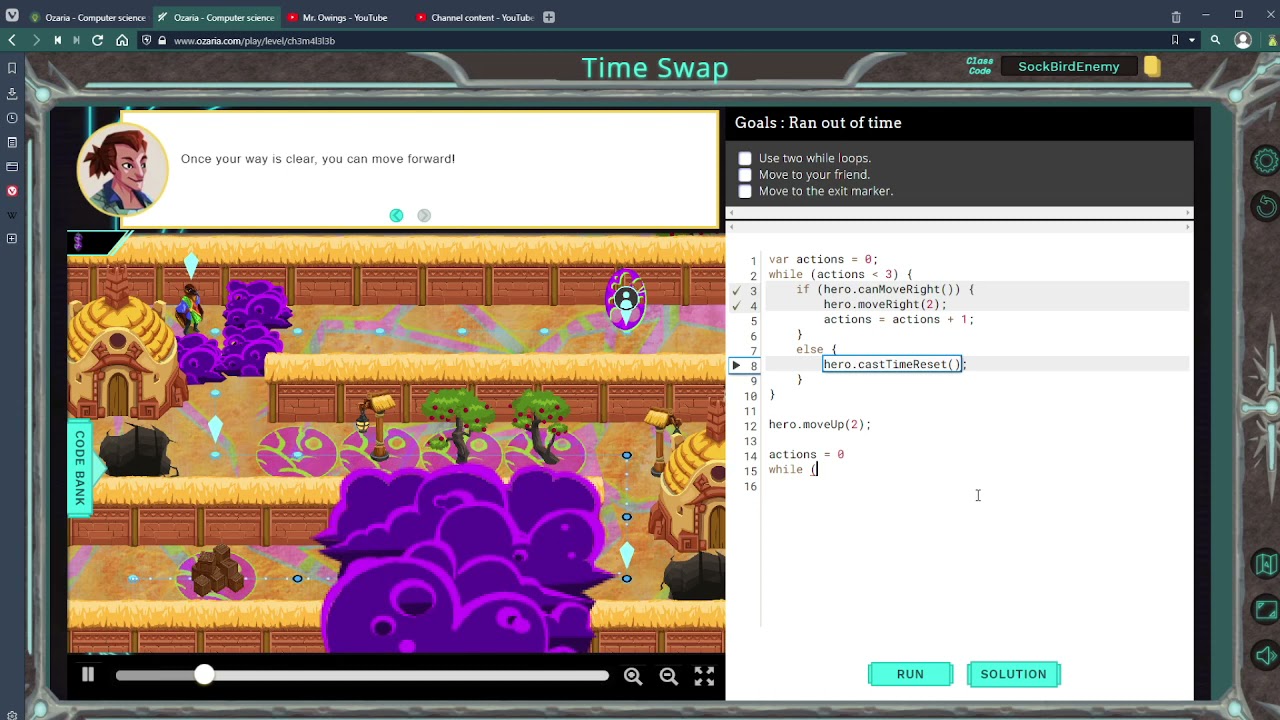Click code line 'hero.moveUp(2);'
Viewport: 1280px width, 720px height.
(819, 424)
